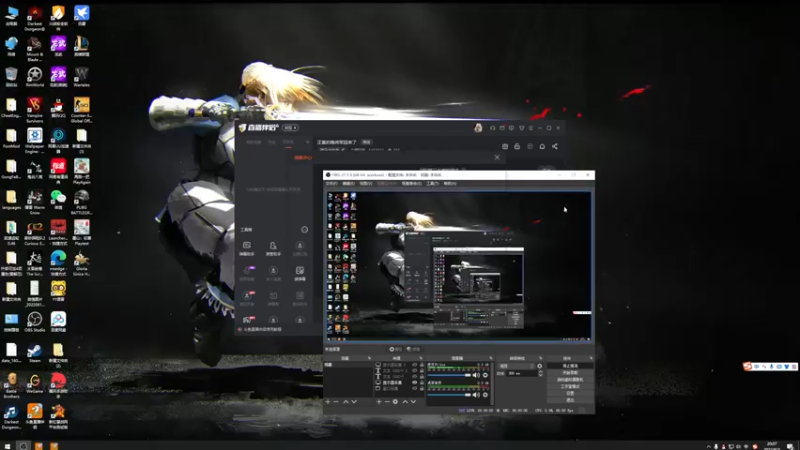Open the 工具(T) menu in OBS
The height and width of the screenshot is (450, 800).
433,183
